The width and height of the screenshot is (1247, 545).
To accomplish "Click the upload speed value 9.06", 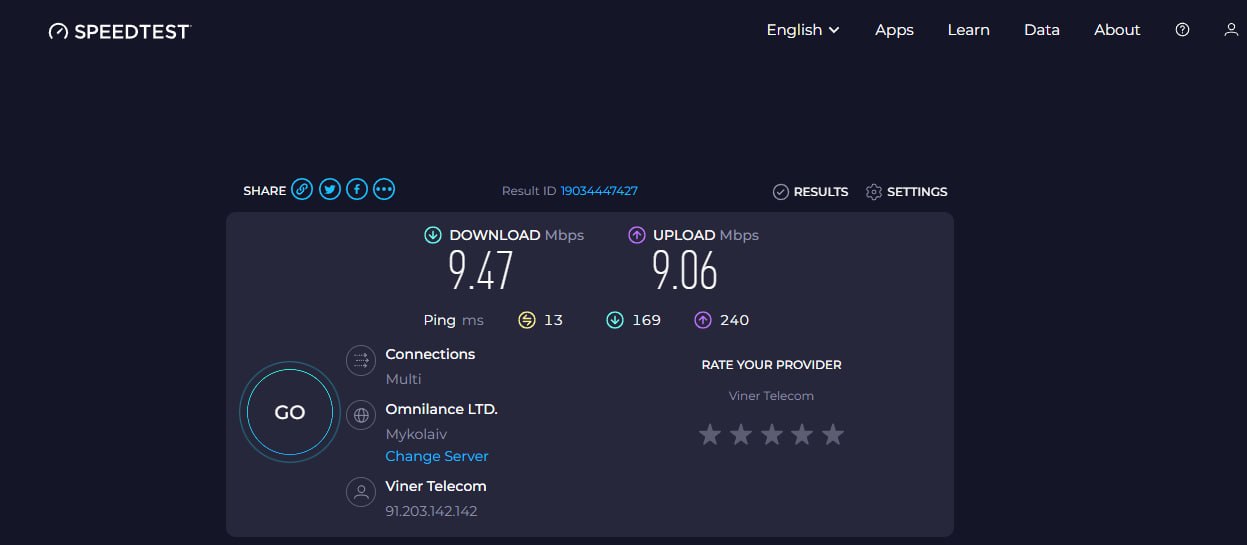I will coord(685,271).
